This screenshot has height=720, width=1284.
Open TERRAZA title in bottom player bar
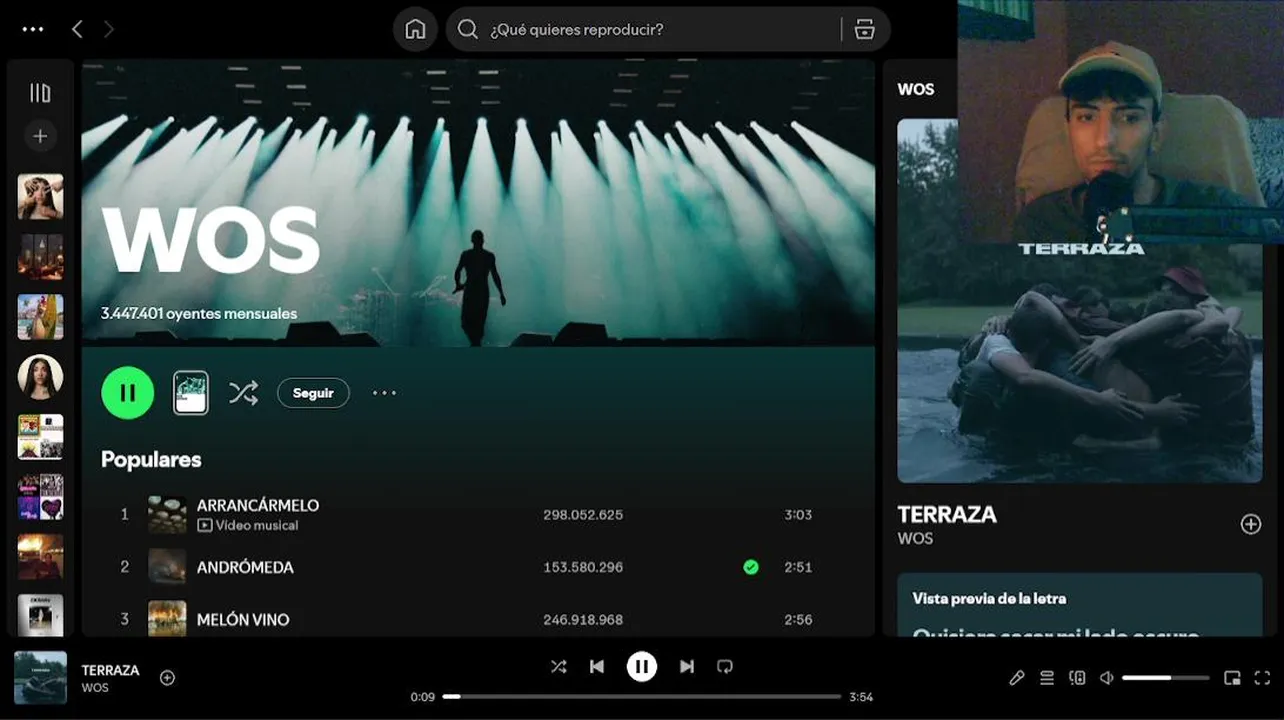coord(111,670)
